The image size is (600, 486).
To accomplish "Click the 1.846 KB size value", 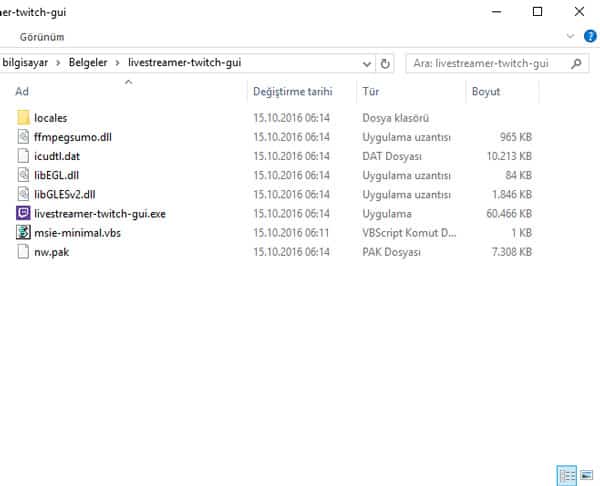I will click(x=512, y=194).
